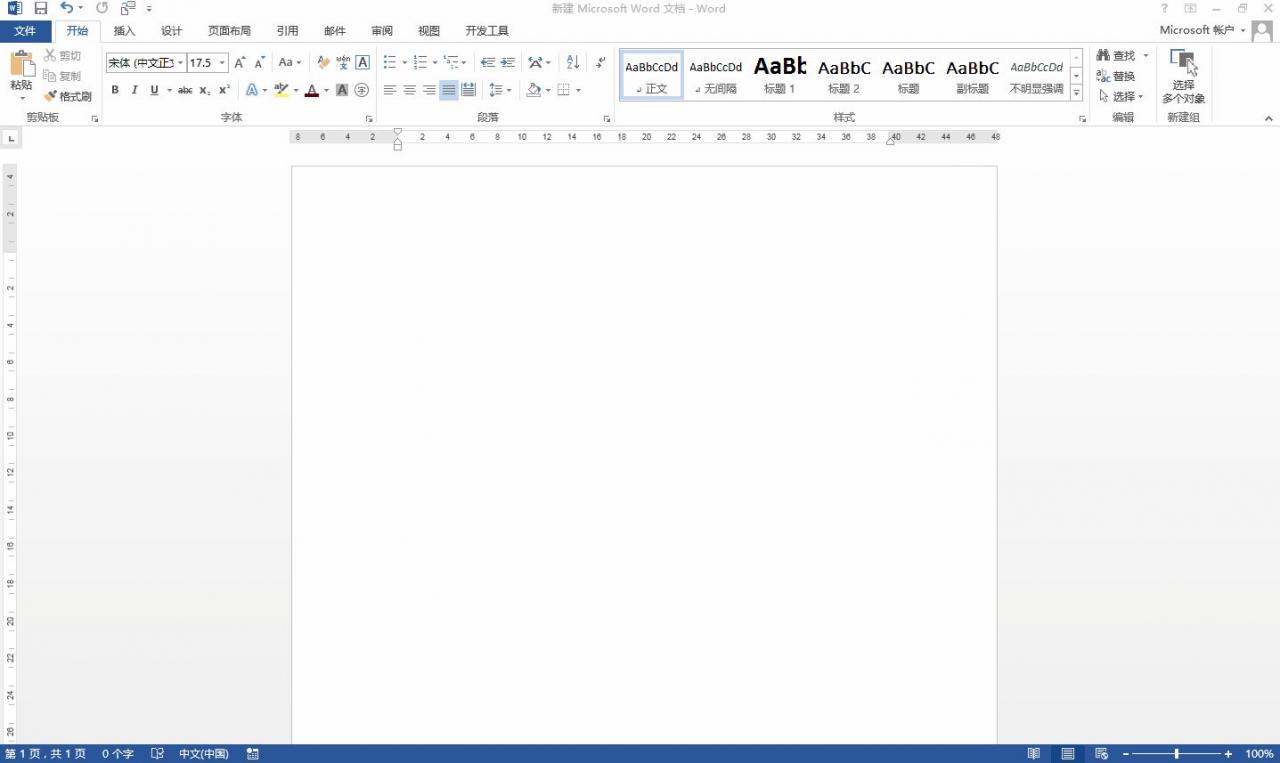Align paragraph text to the right
1280x763 pixels.
429,90
